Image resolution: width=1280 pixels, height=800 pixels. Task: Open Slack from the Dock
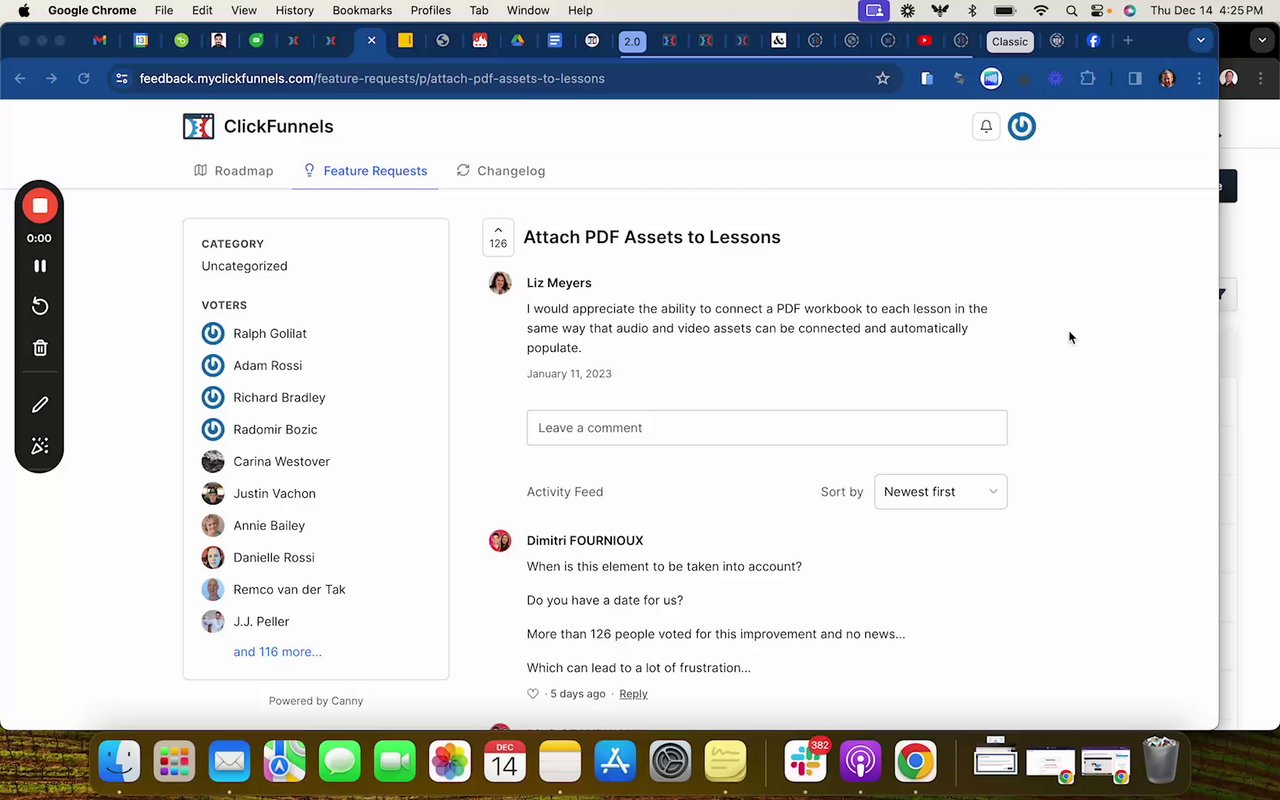806,762
